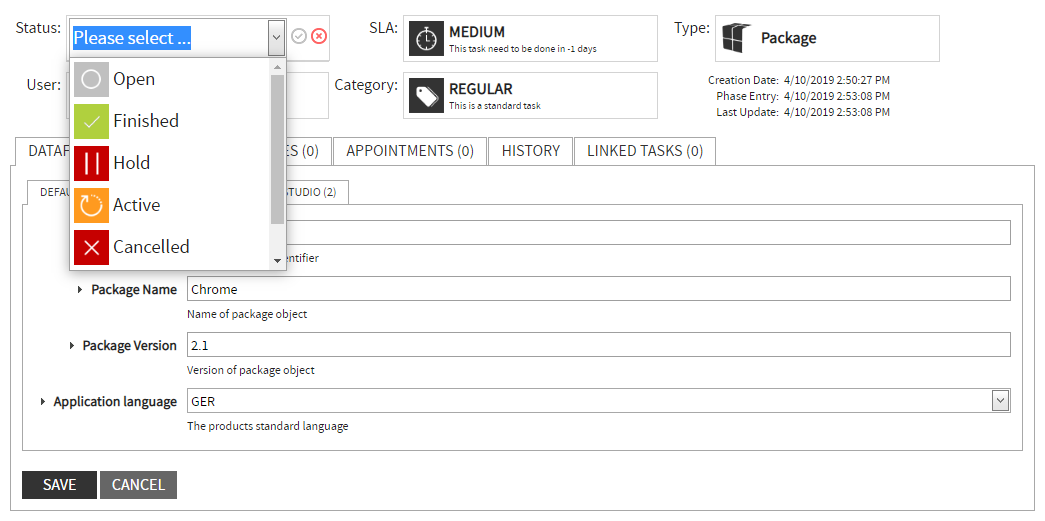Click 'The products standard language' hint
This screenshot has width=1045, height=521.
pyautogui.click(x=268, y=426)
